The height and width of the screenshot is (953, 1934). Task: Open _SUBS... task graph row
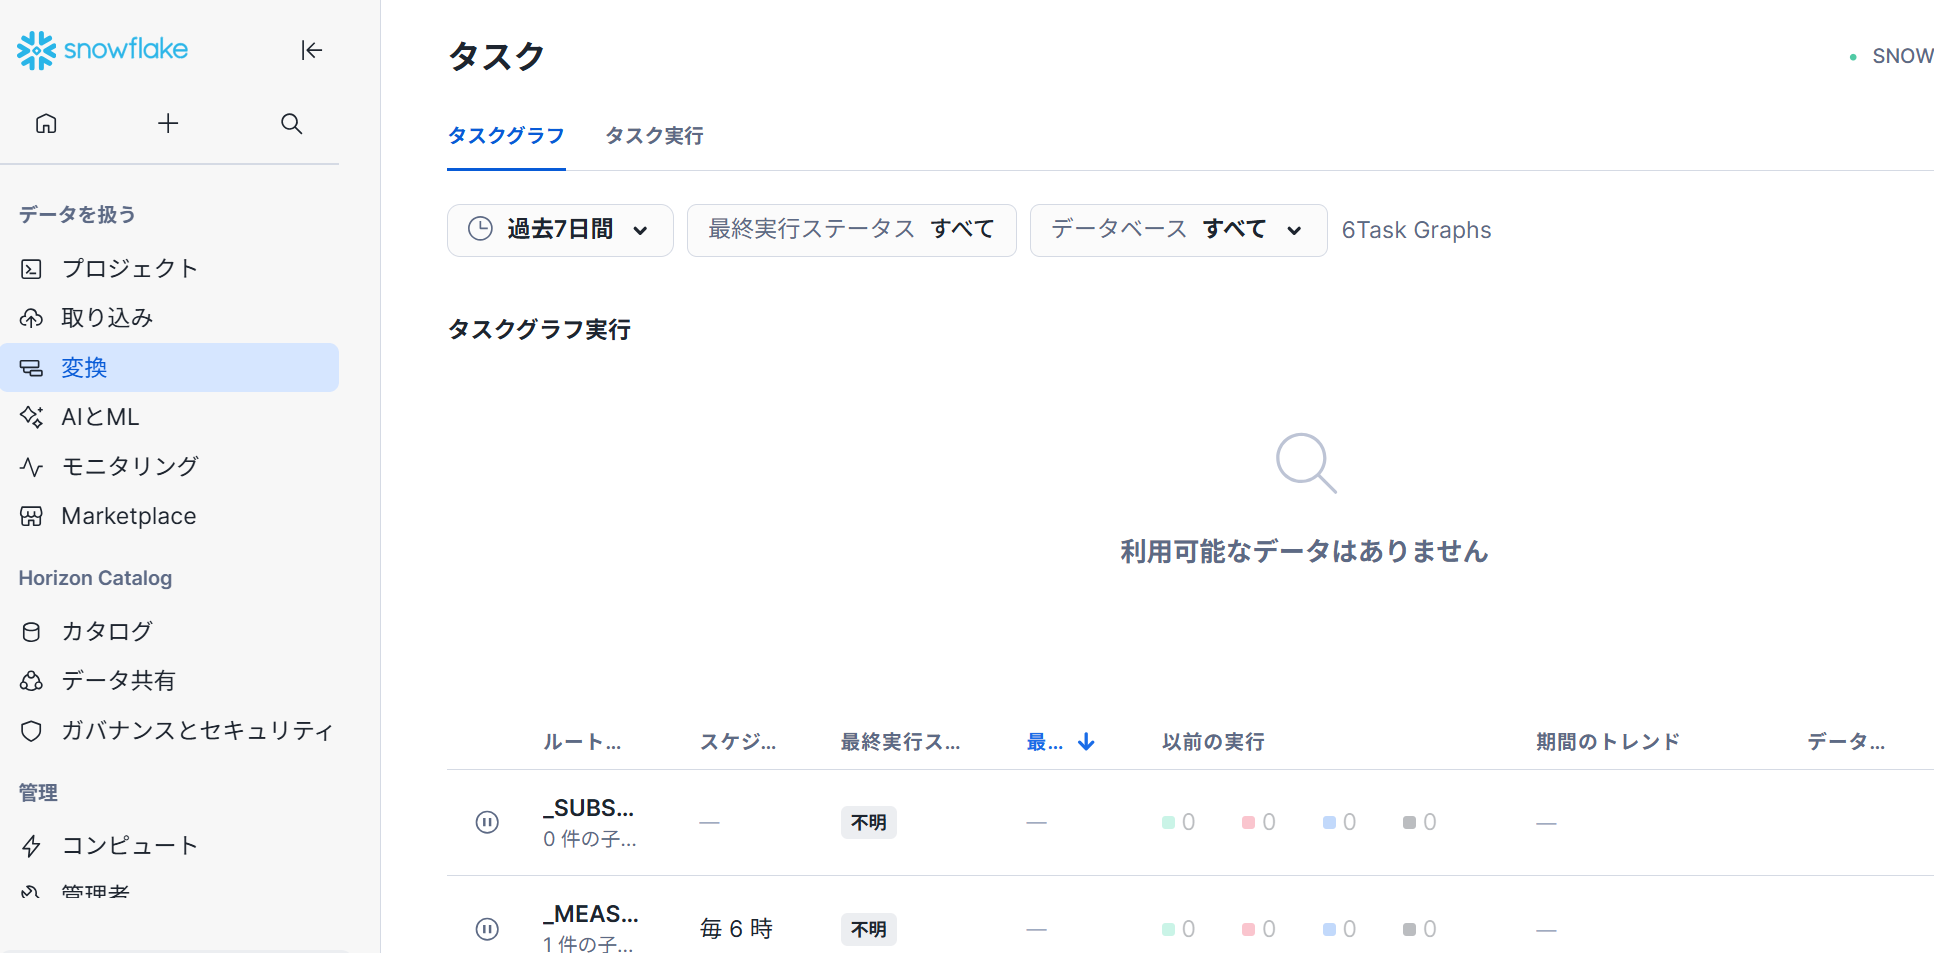1190,823
